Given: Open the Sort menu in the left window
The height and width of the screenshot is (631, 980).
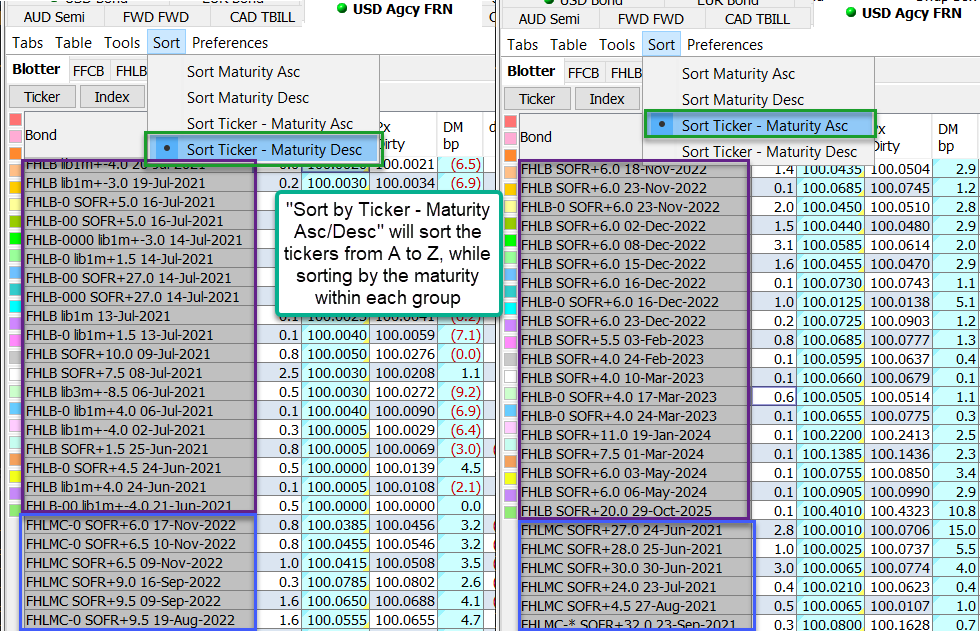Looking at the screenshot, I should [166, 42].
